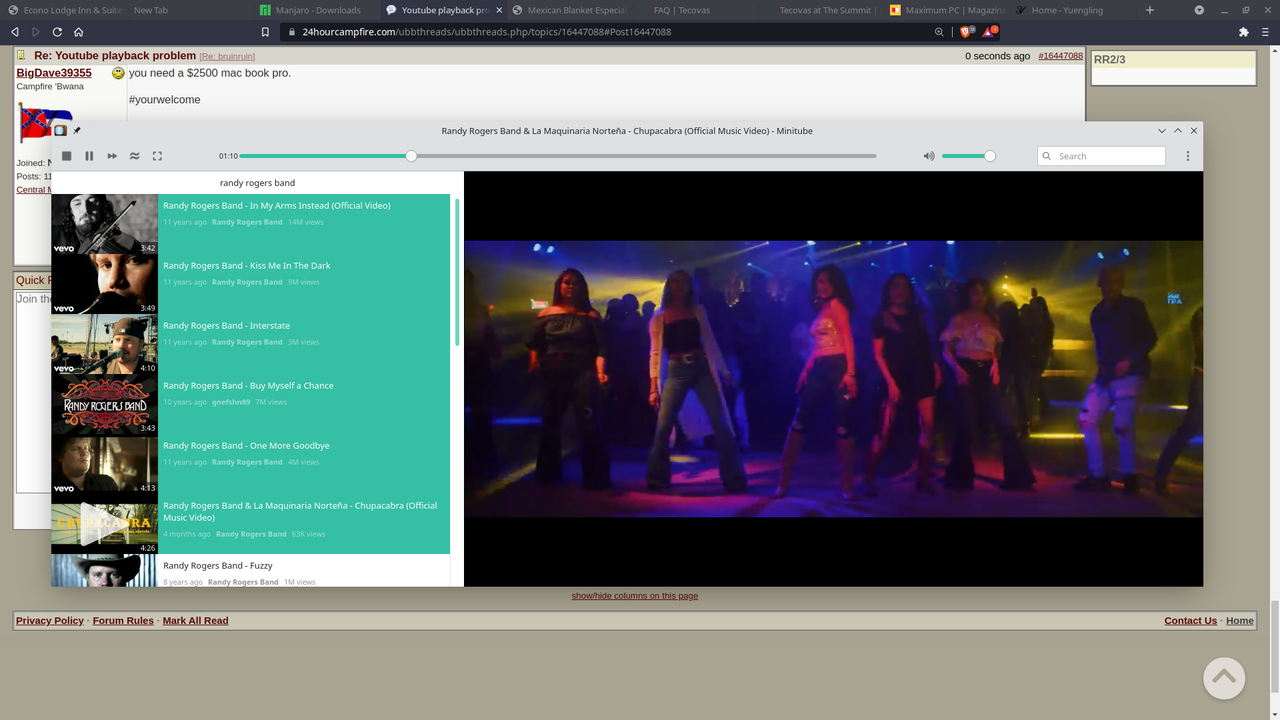Adjust the volume slider
This screenshot has width=1280, height=720.
click(967, 156)
